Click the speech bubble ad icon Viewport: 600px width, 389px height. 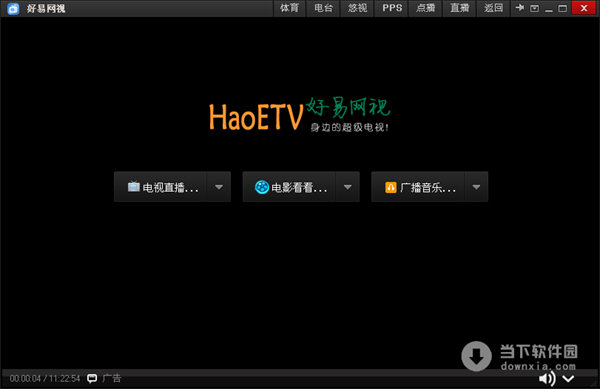tap(92, 379)
